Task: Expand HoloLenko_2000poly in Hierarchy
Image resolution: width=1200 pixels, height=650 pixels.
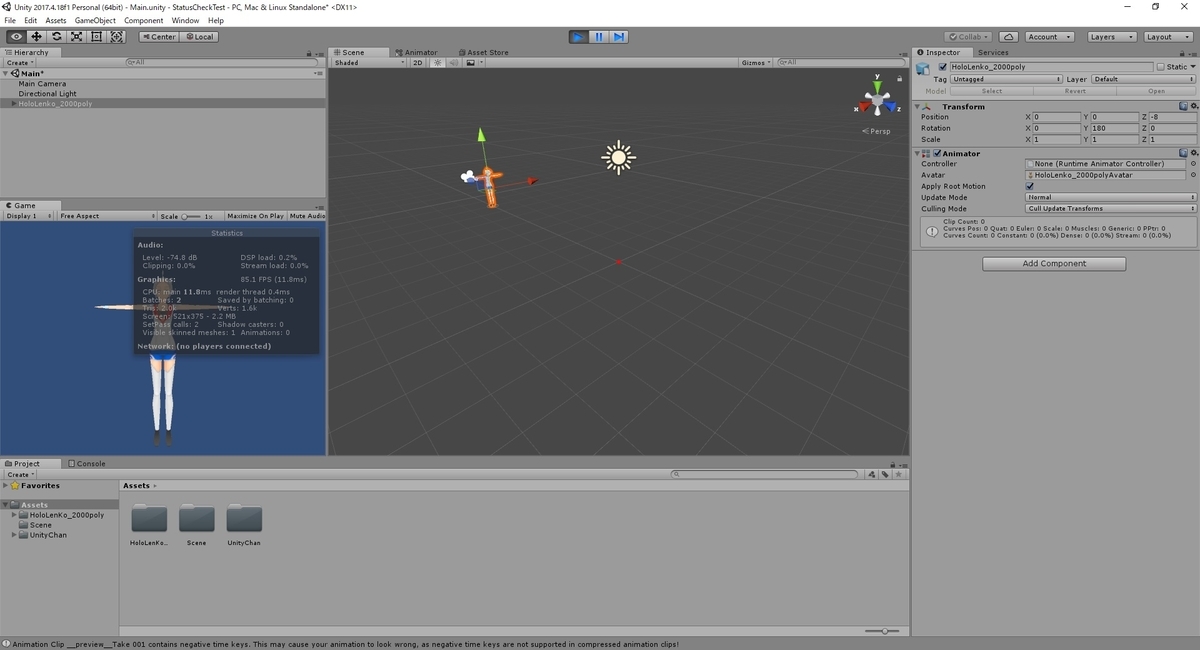Action: point(14,104)
